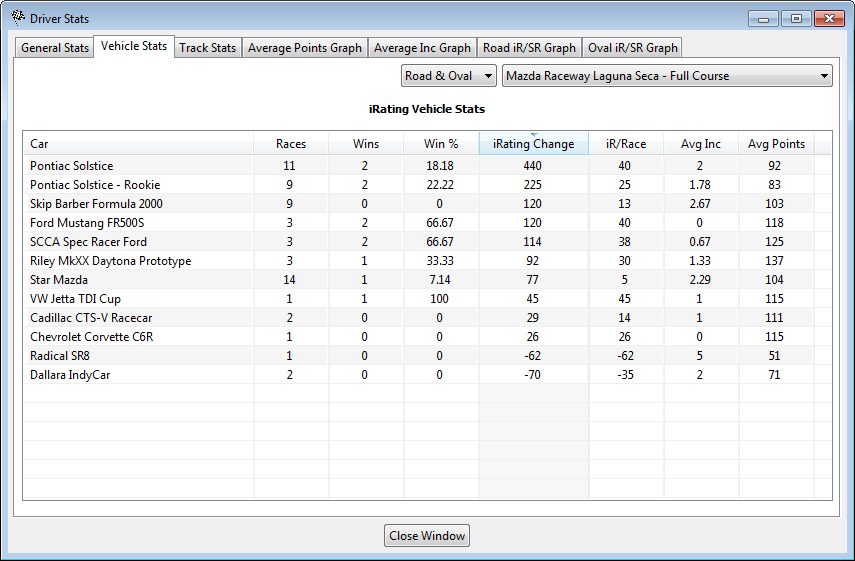Image resolution: width=855 pixels, height=561 pixels.
Task: Select the Ford Mustang FR500S row
Action: pos(428,223)
